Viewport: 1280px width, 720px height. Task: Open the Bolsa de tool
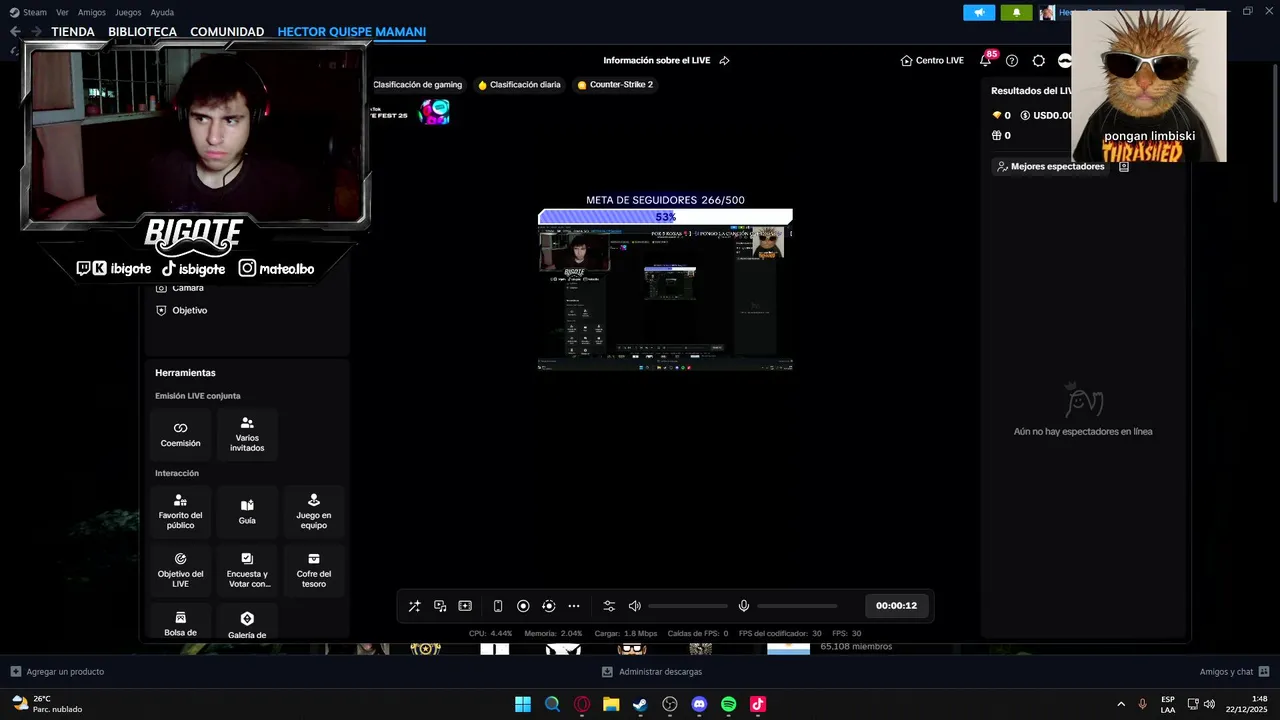[x=181, y=622]
